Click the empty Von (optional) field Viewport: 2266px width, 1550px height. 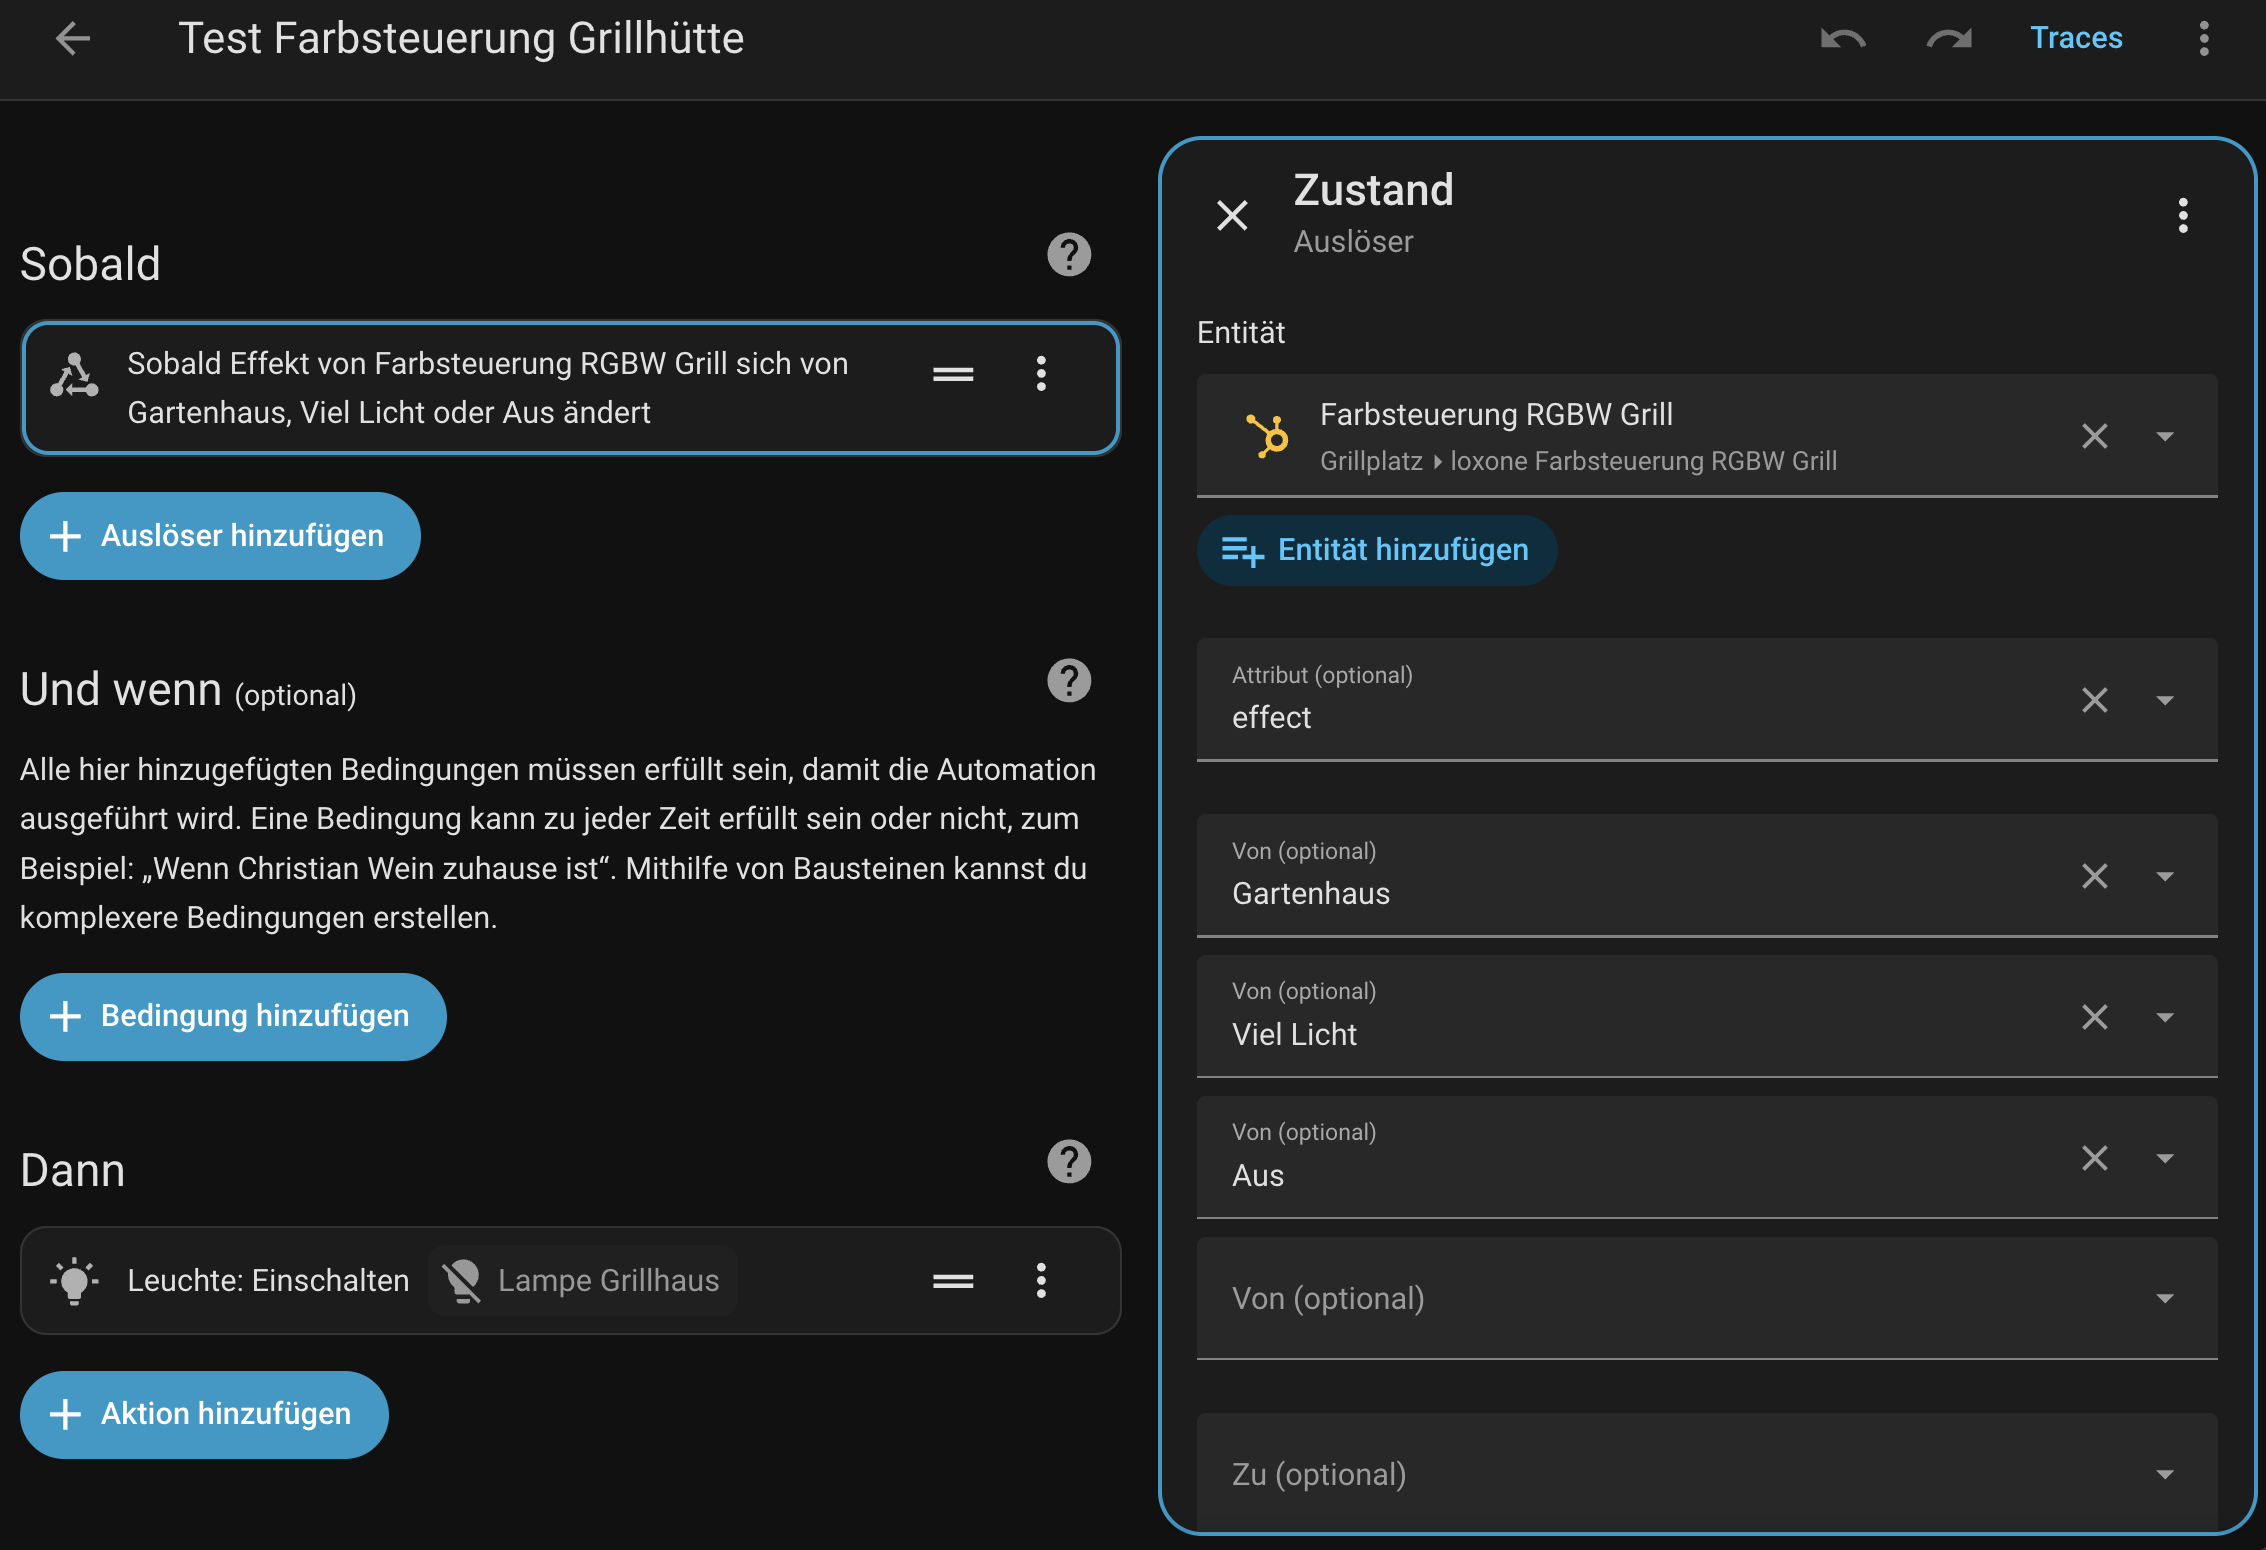[1680, 1298]
